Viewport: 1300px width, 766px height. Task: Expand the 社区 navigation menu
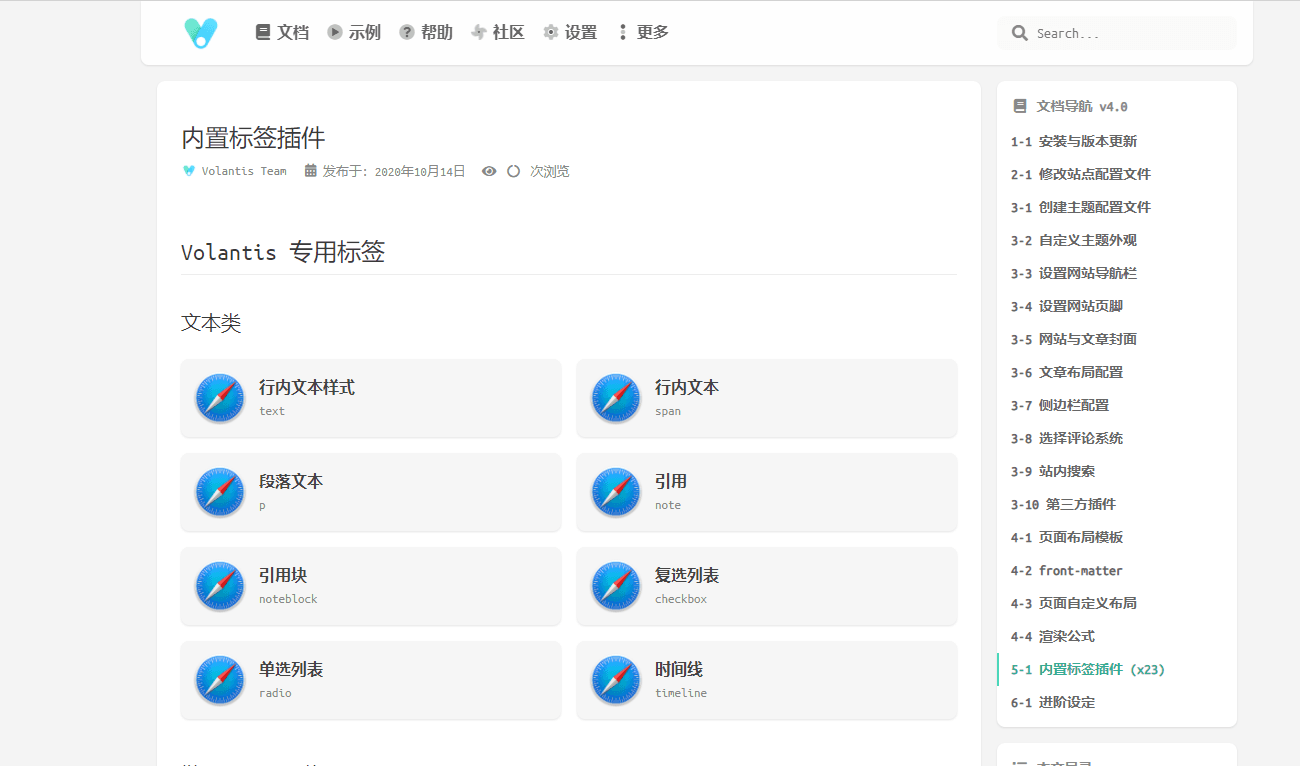(497, 32)
